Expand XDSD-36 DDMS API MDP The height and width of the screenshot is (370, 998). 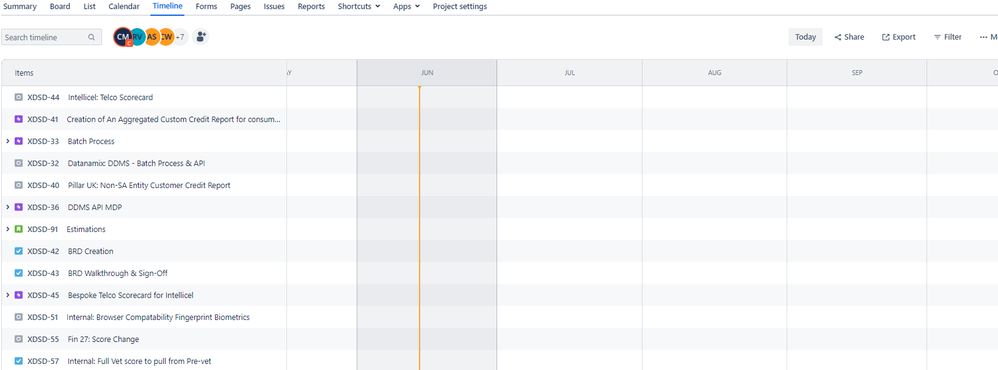tap(8, 207)
